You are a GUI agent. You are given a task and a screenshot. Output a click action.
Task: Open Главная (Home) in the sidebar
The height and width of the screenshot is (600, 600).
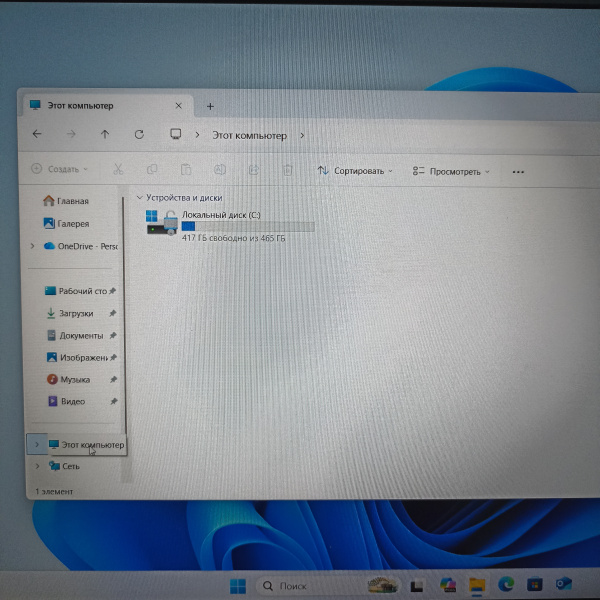point(72,201)
